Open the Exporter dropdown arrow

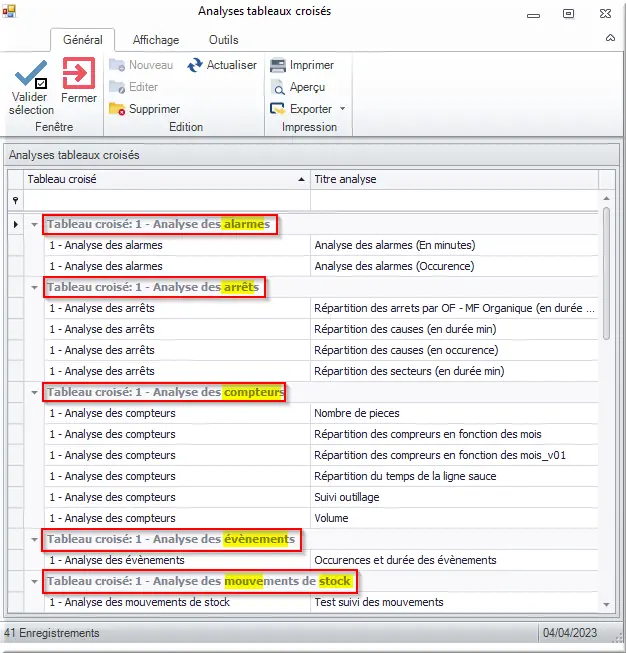click(342, 109)
